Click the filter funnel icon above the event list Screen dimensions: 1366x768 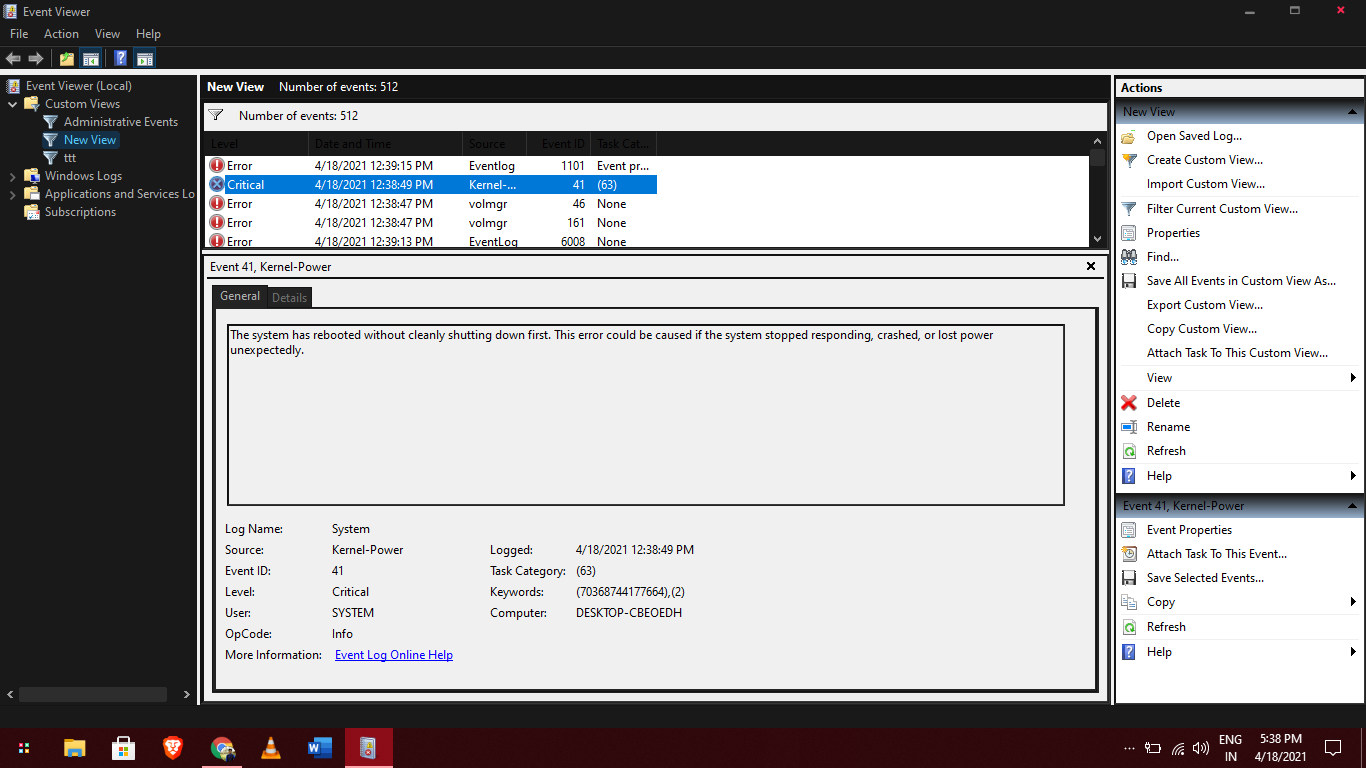tap(216, 116)
